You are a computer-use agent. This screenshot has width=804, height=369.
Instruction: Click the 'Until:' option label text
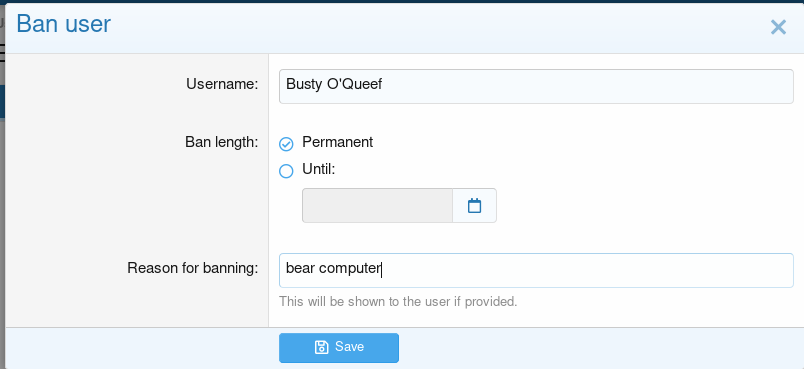tap(318, 169)
